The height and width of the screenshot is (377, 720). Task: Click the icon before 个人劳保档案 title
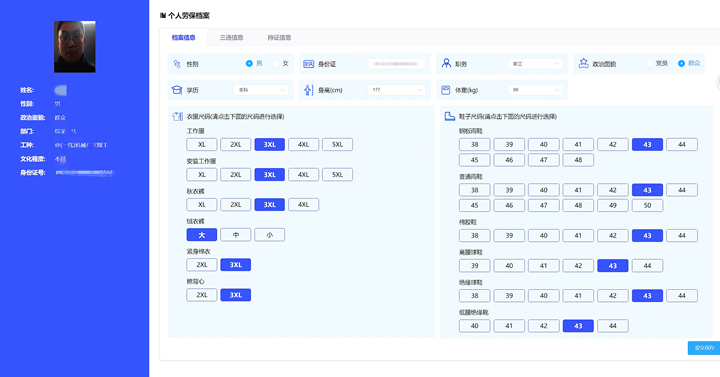click(x=163, y=16)
